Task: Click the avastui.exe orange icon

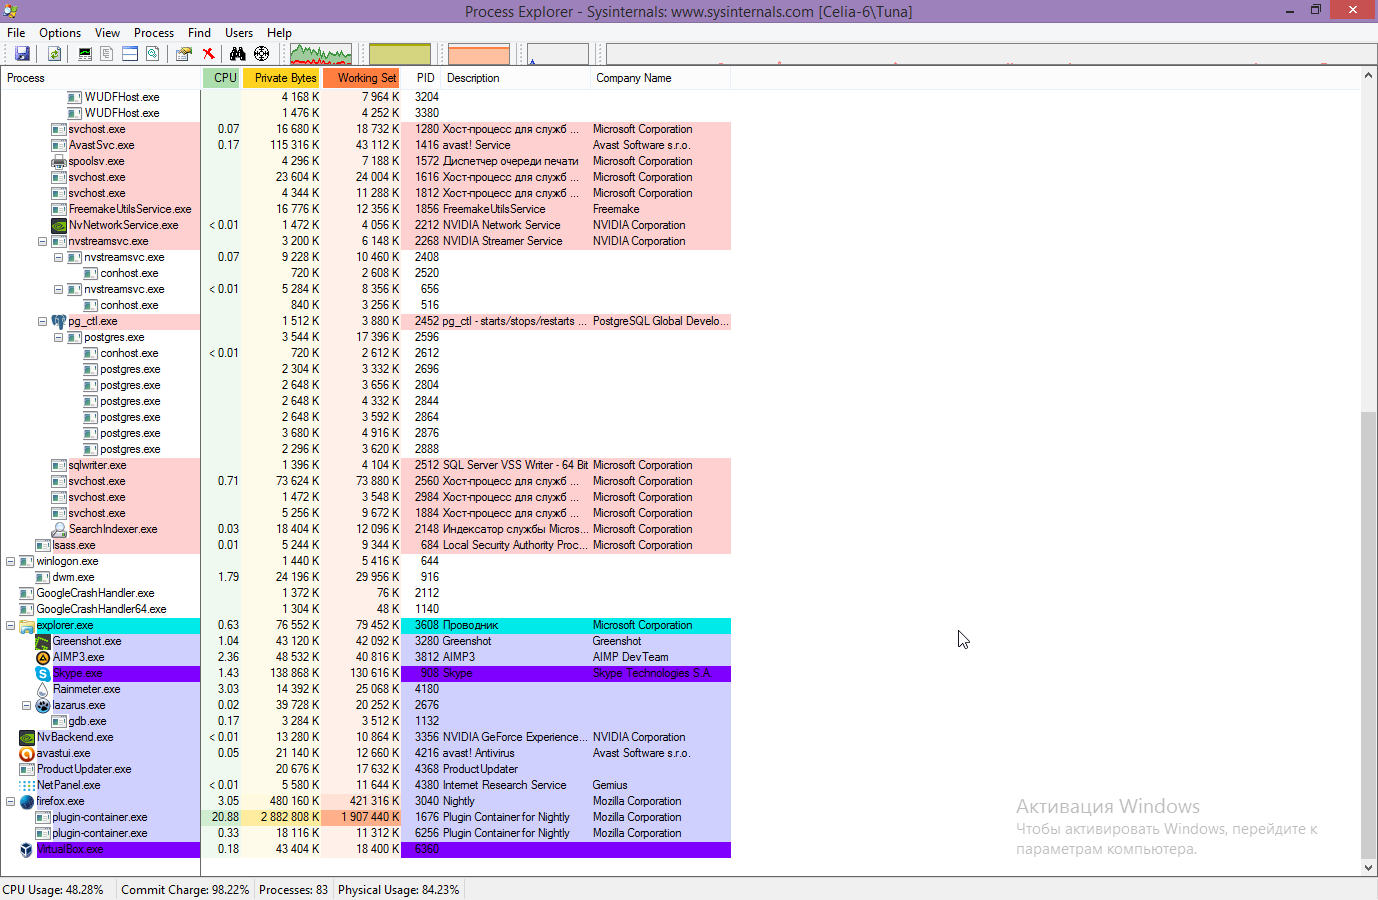Action: point(27,753)
